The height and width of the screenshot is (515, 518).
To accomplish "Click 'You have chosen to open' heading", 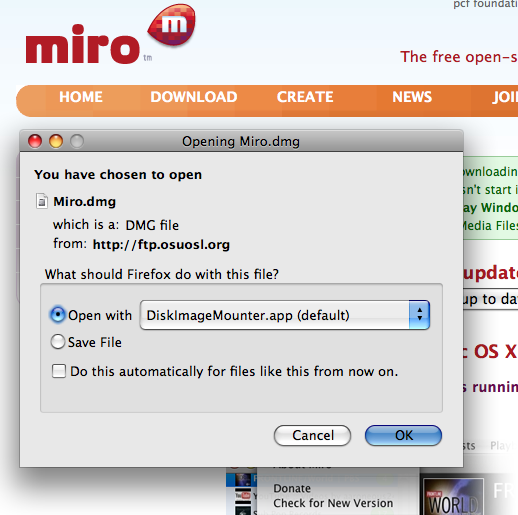I will click(x=118, y=175).
